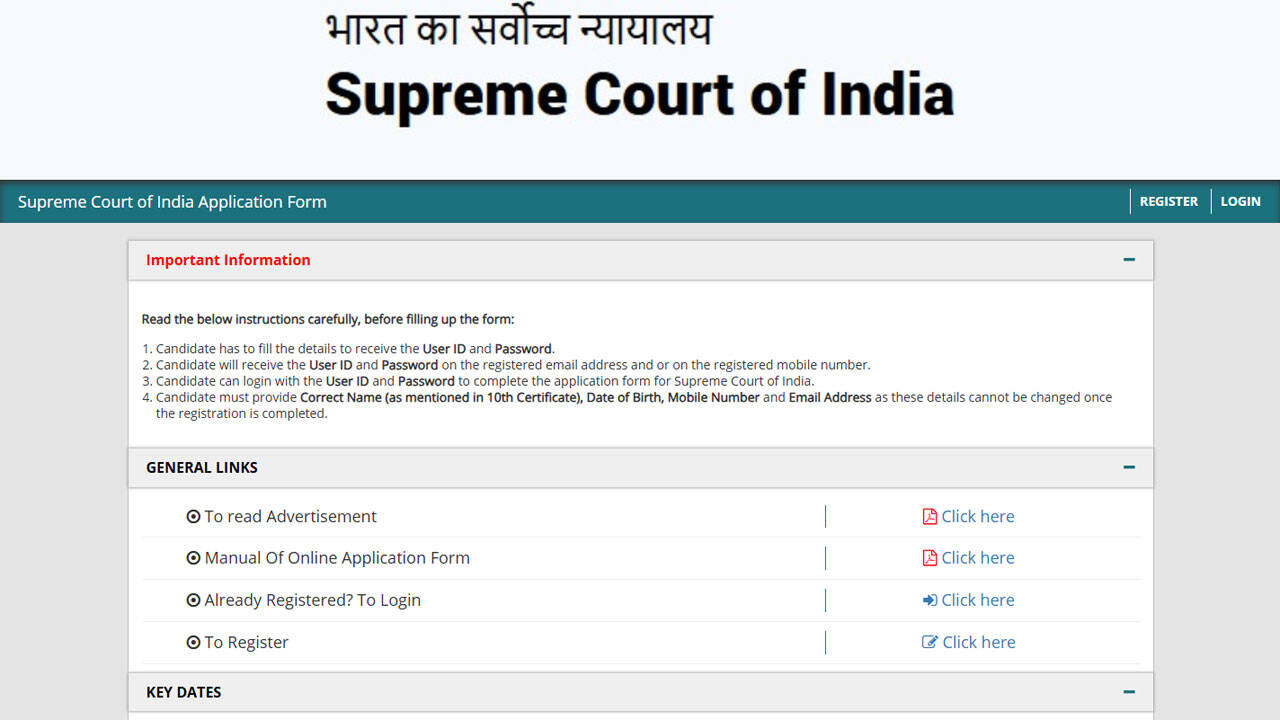This screenshot has width=1280, height=720.
Task: Click the PDF icon beside To read Advertisement
Action: pyautogui.click(x=930, y=516)
